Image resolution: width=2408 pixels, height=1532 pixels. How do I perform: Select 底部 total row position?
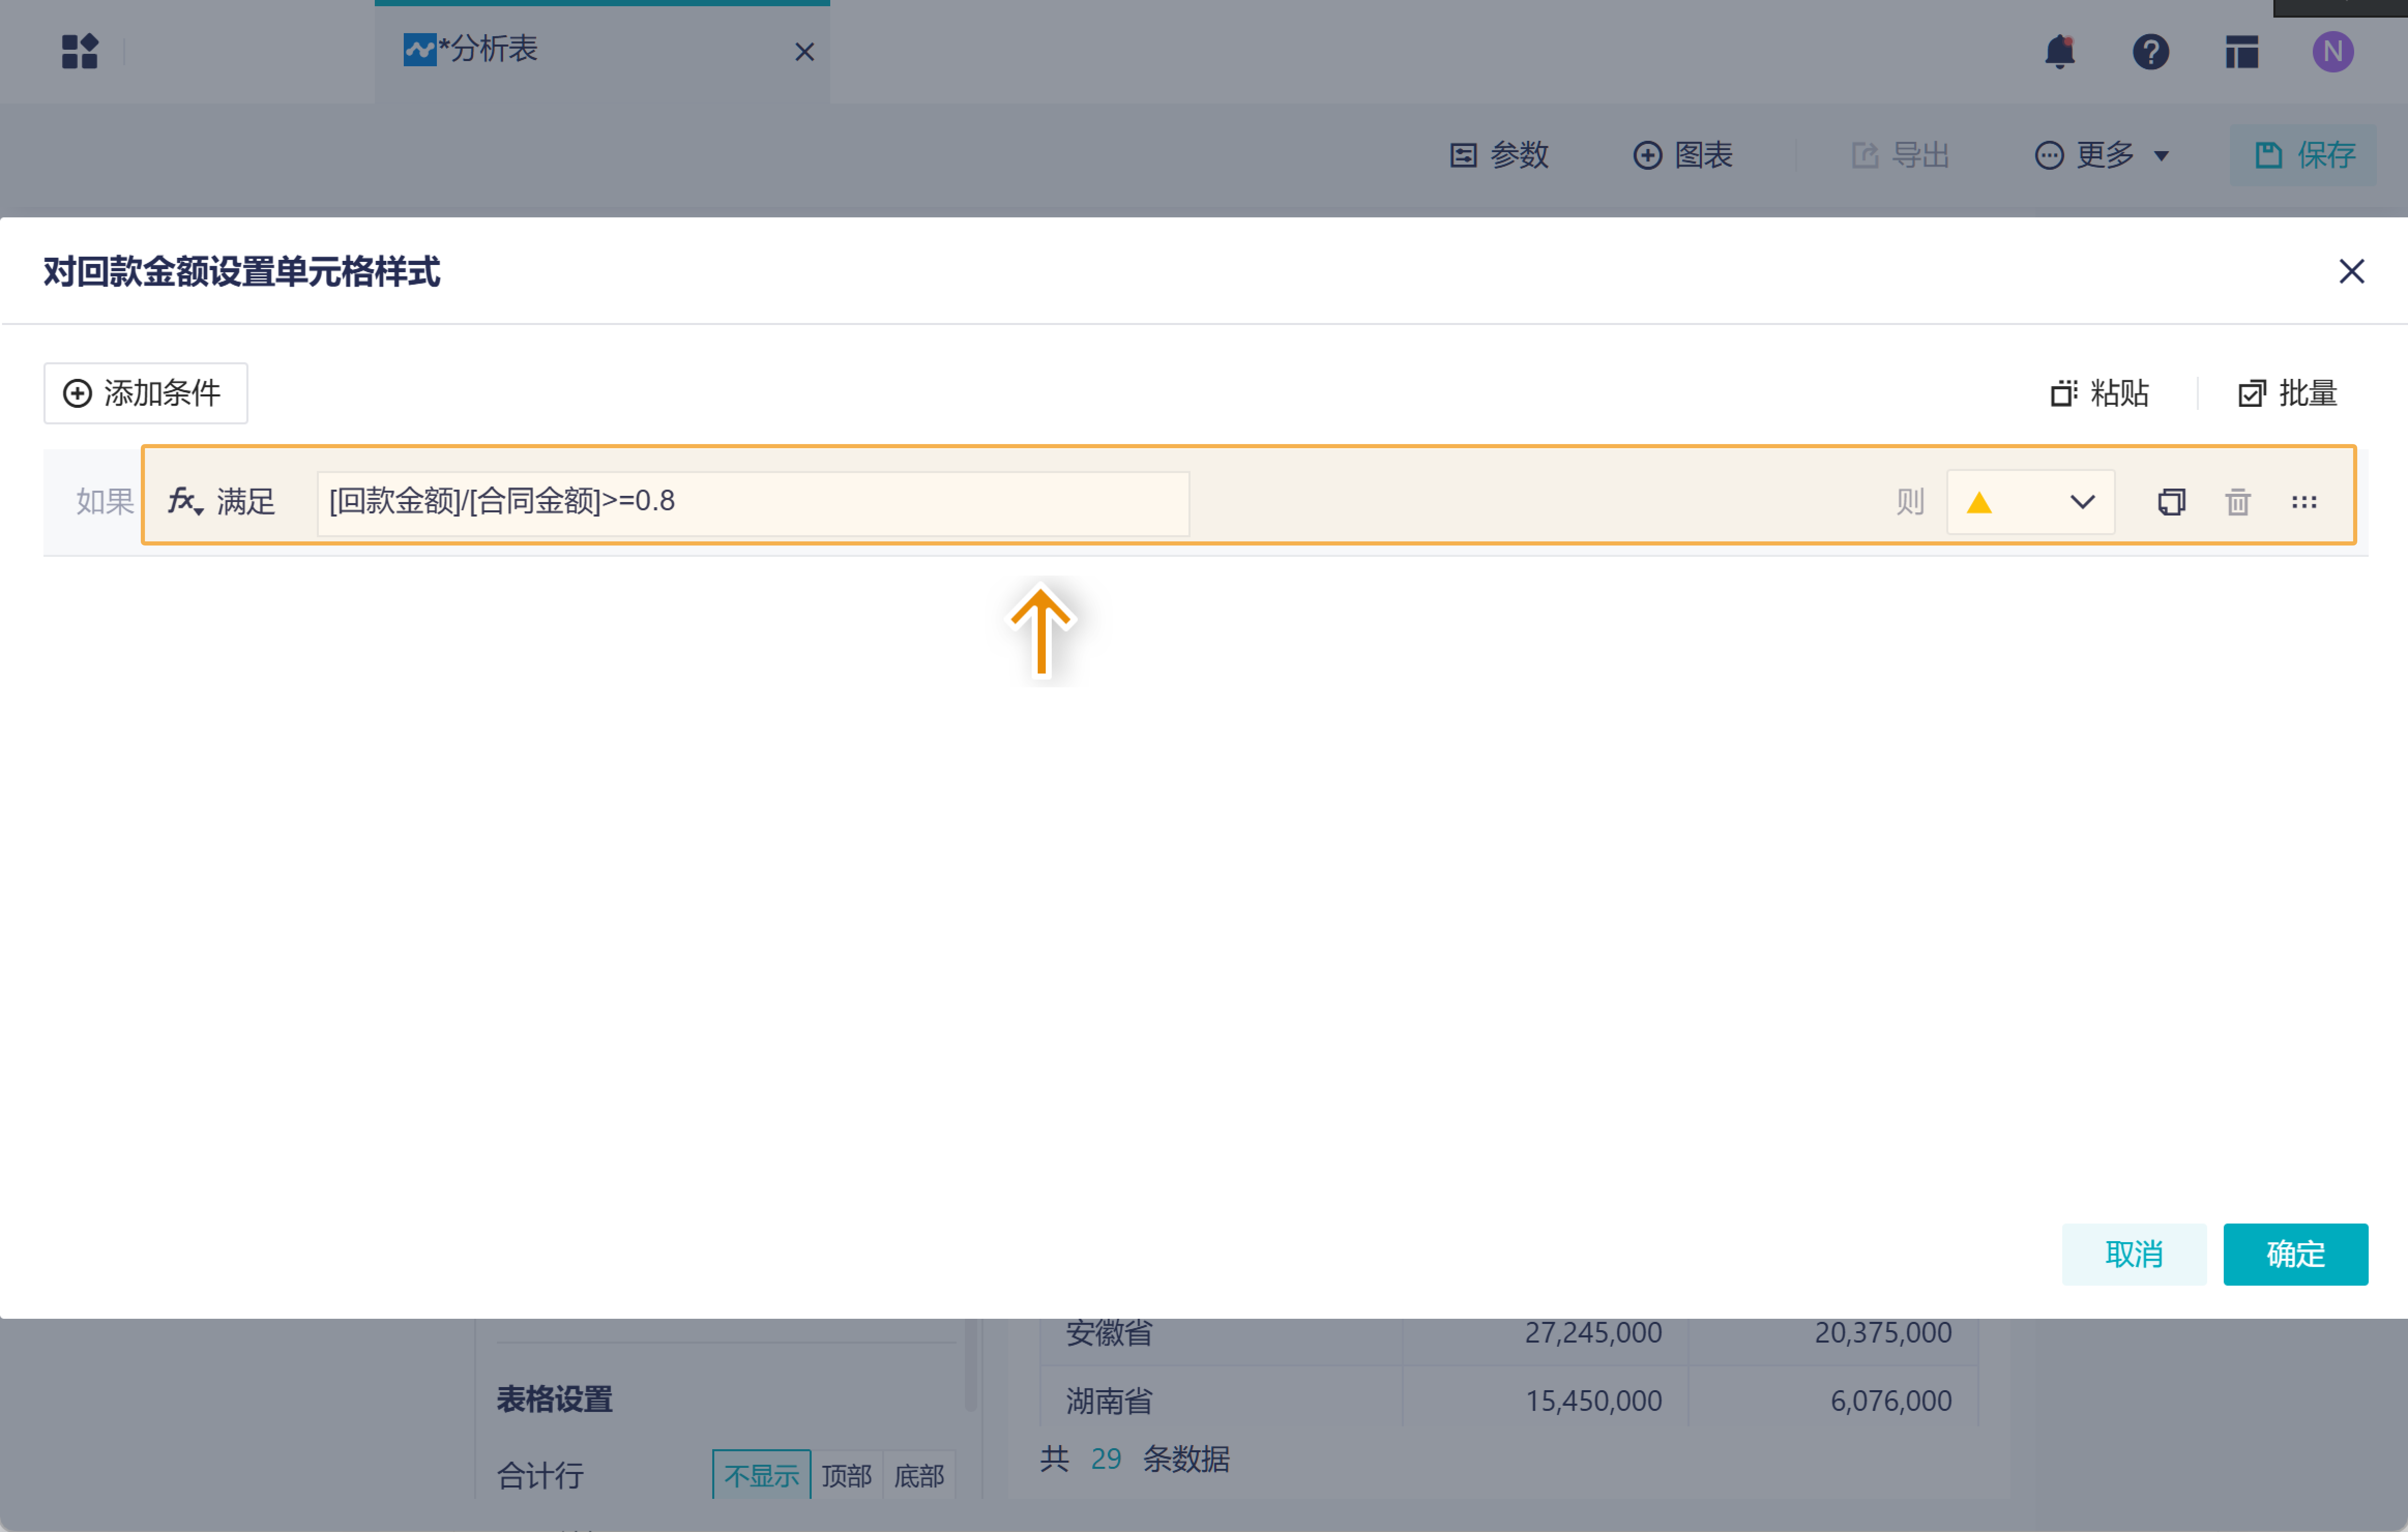click(918, 1474)
